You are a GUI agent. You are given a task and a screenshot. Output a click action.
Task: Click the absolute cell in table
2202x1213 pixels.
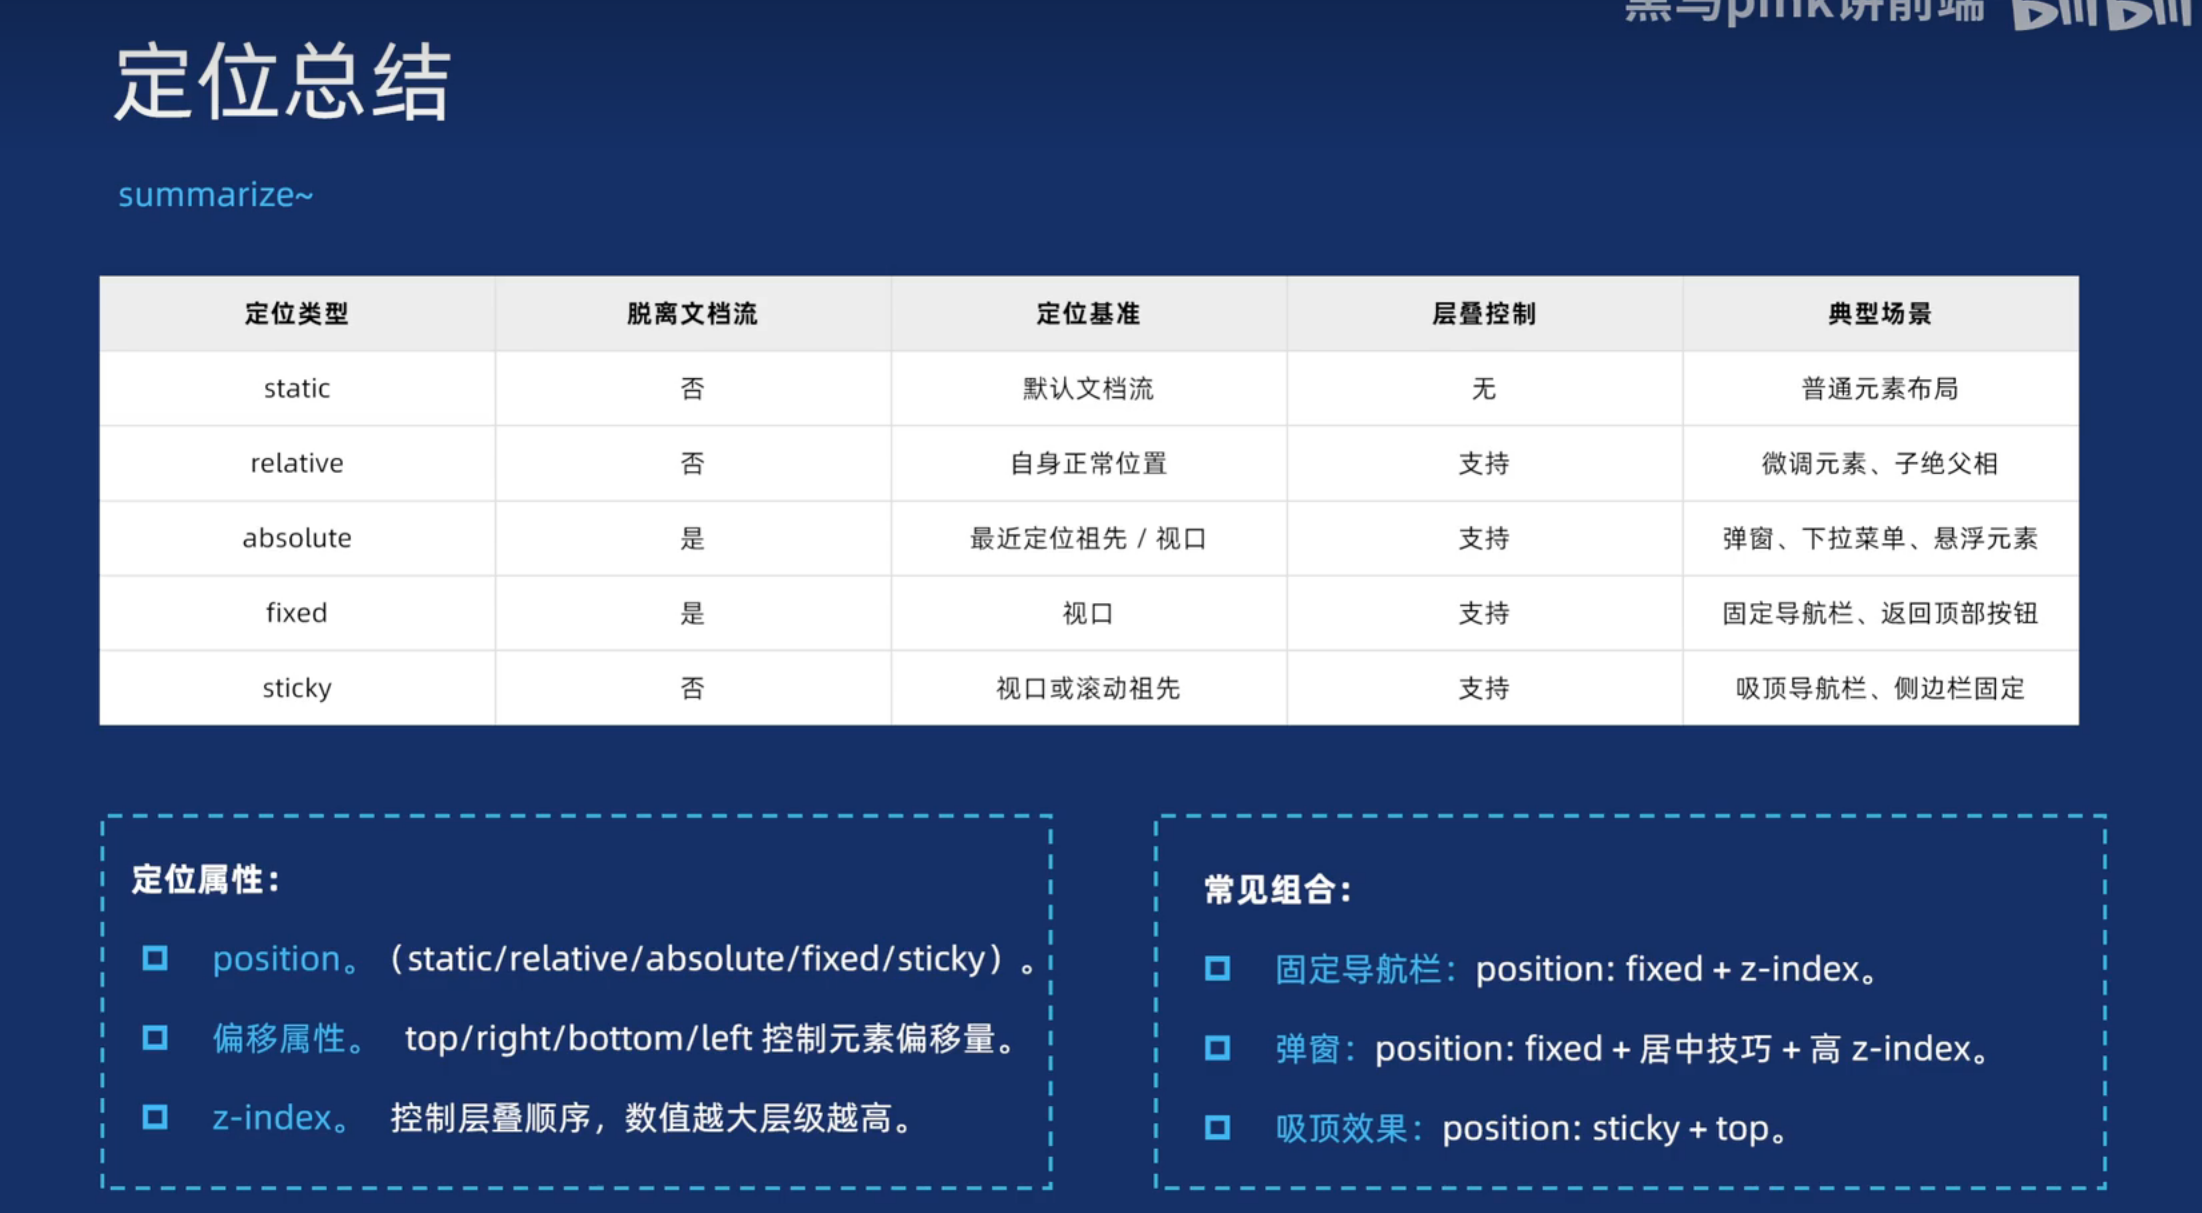click(x=297, y=538)
